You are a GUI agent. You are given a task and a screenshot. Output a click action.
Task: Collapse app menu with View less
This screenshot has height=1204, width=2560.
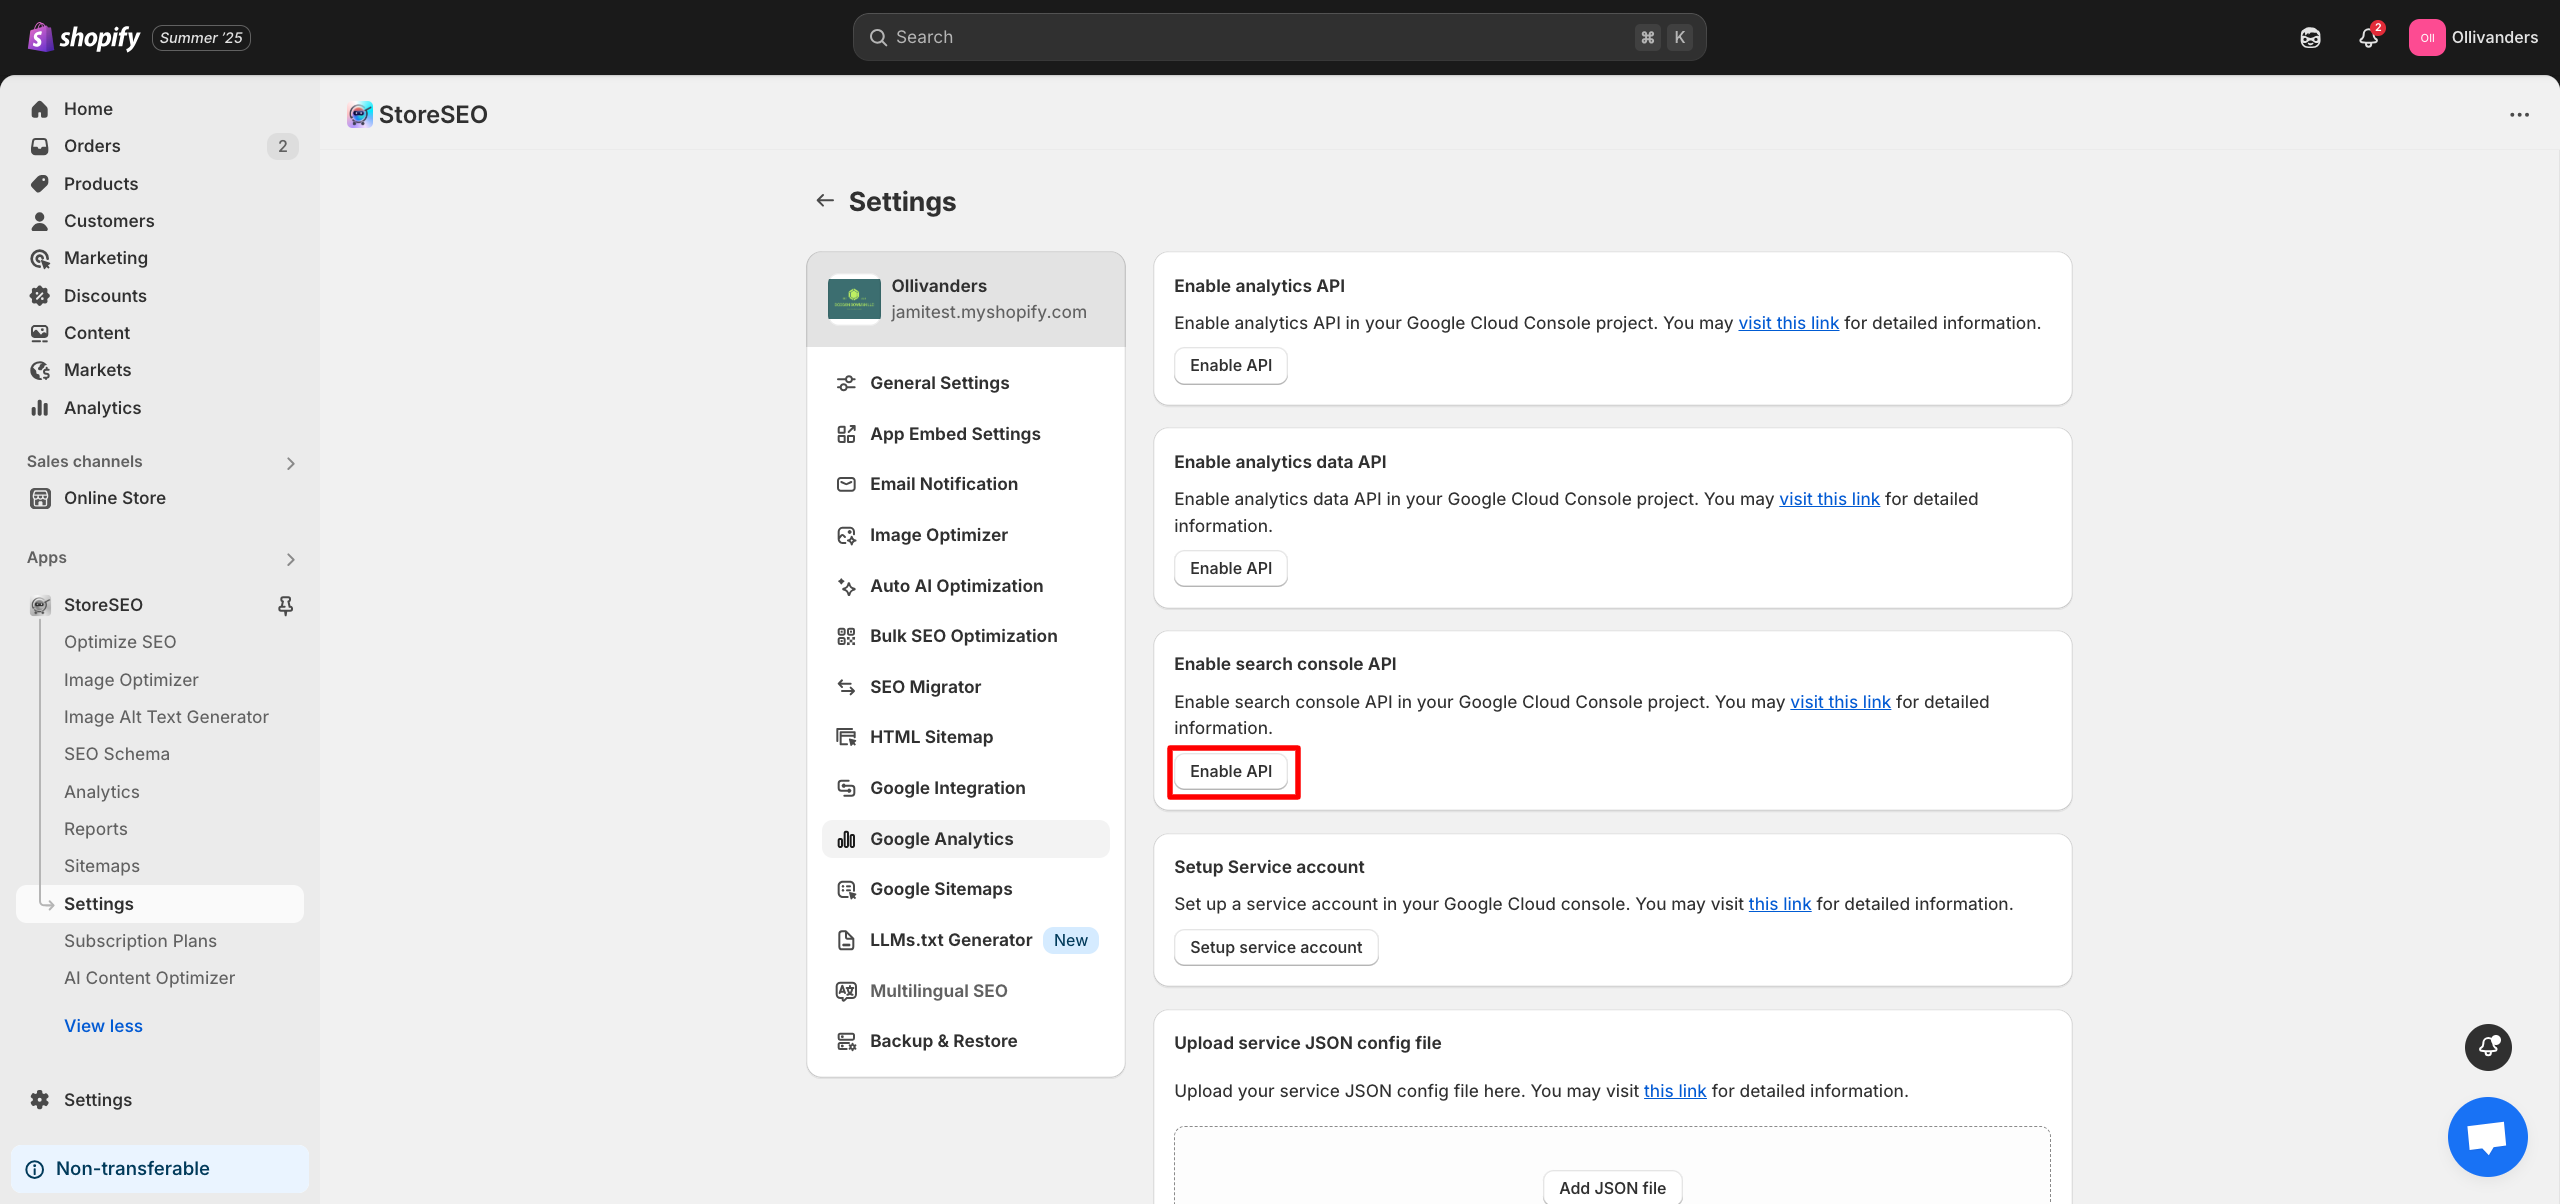coord(103,1026)
